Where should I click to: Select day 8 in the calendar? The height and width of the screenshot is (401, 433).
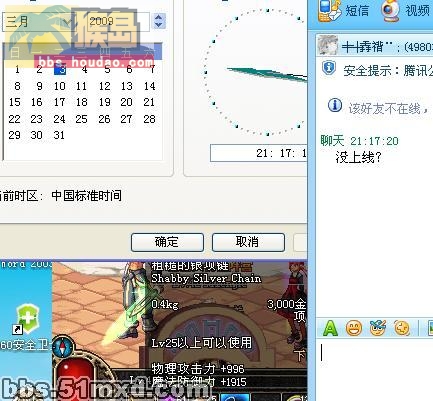(17, 86)
